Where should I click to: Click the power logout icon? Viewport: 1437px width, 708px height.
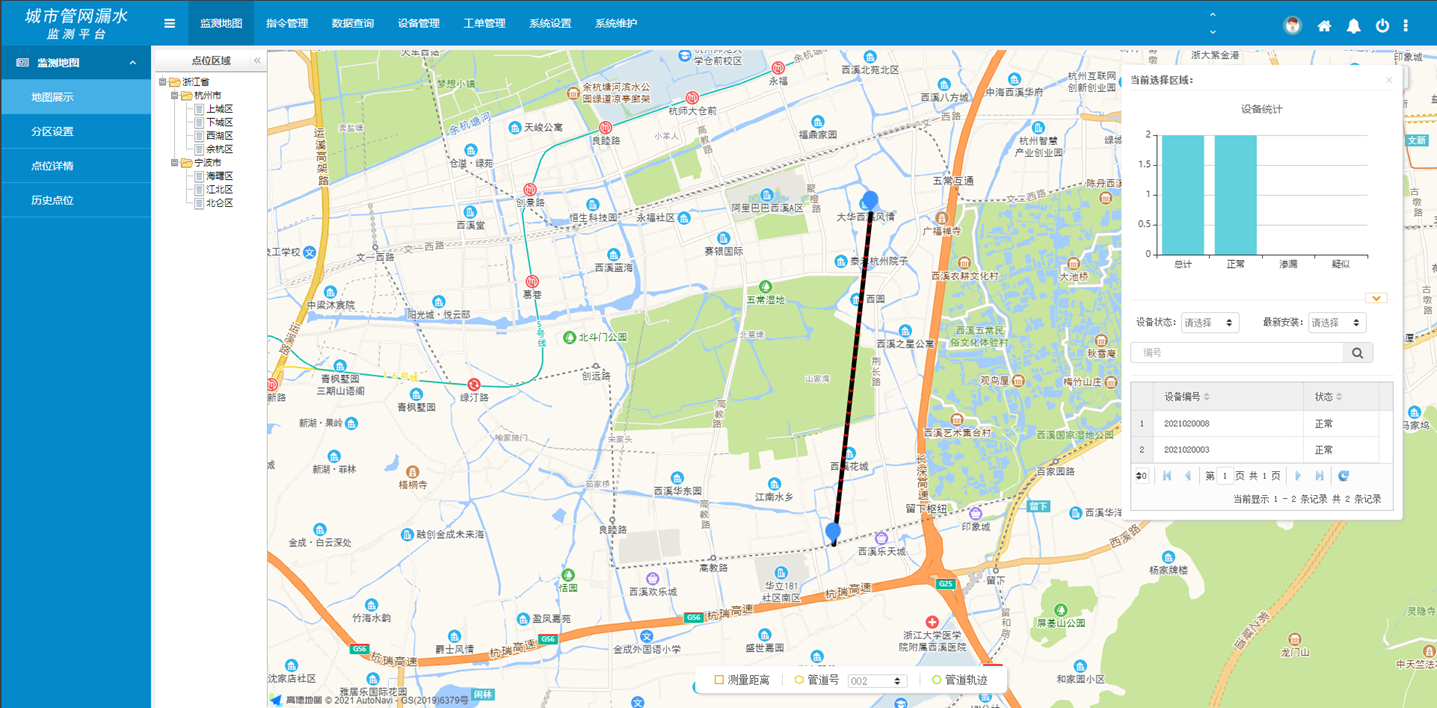click(x=1382, y=26)
